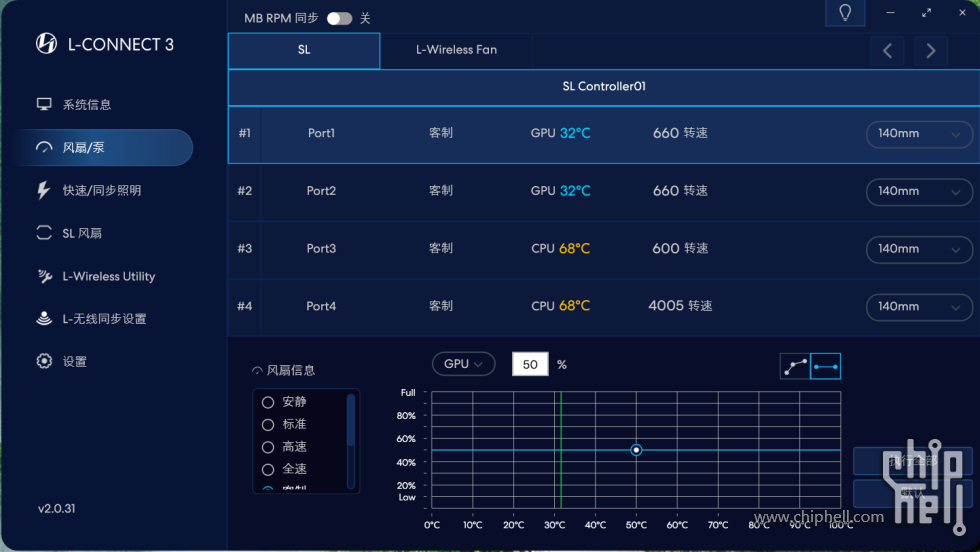The height and width of the screenshot is (552, 980).
Task: Open 设置 in the sidebar
Action: pos(74,361)
